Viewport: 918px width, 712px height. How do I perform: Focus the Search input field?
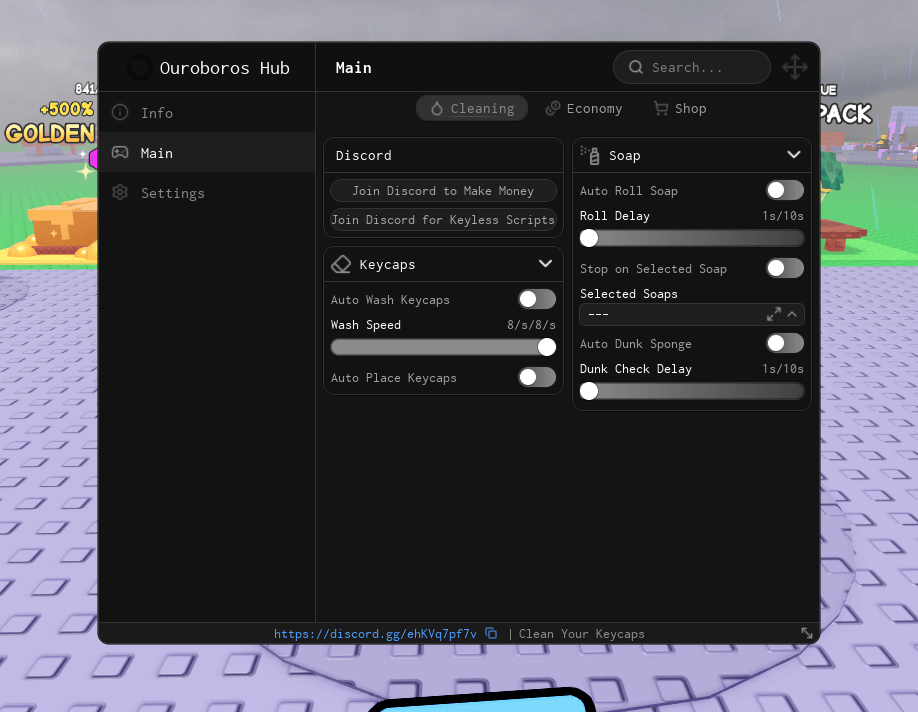(691, 67)
